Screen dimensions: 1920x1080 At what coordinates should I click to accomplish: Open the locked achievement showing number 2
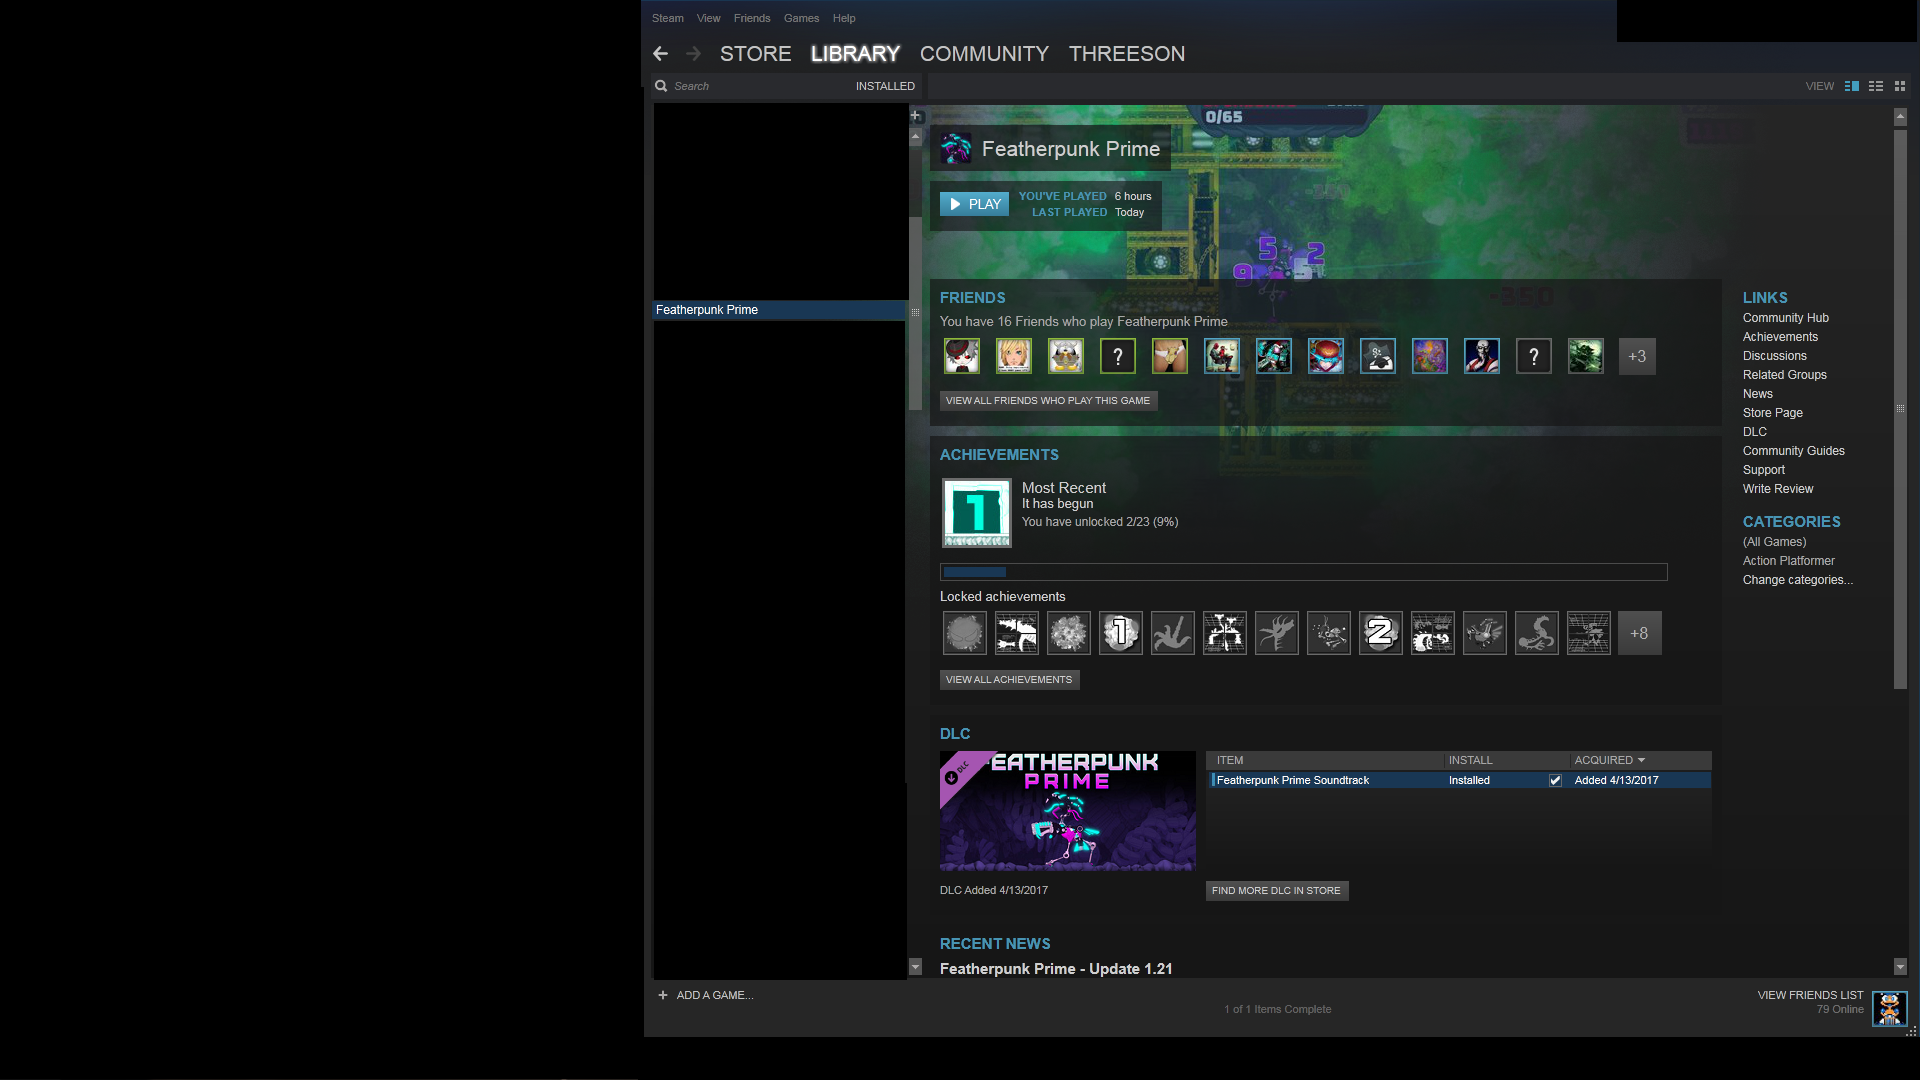click(1380, 633)
